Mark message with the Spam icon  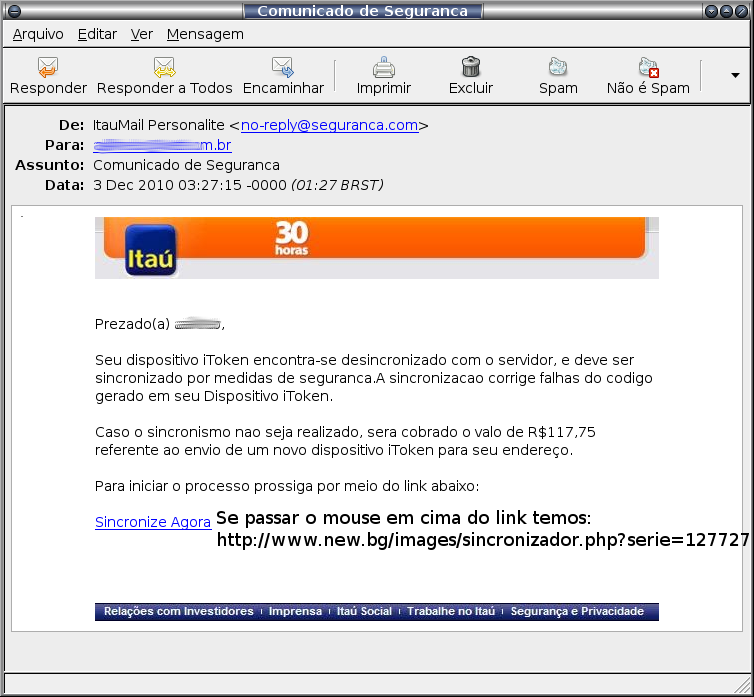point(558,67)
